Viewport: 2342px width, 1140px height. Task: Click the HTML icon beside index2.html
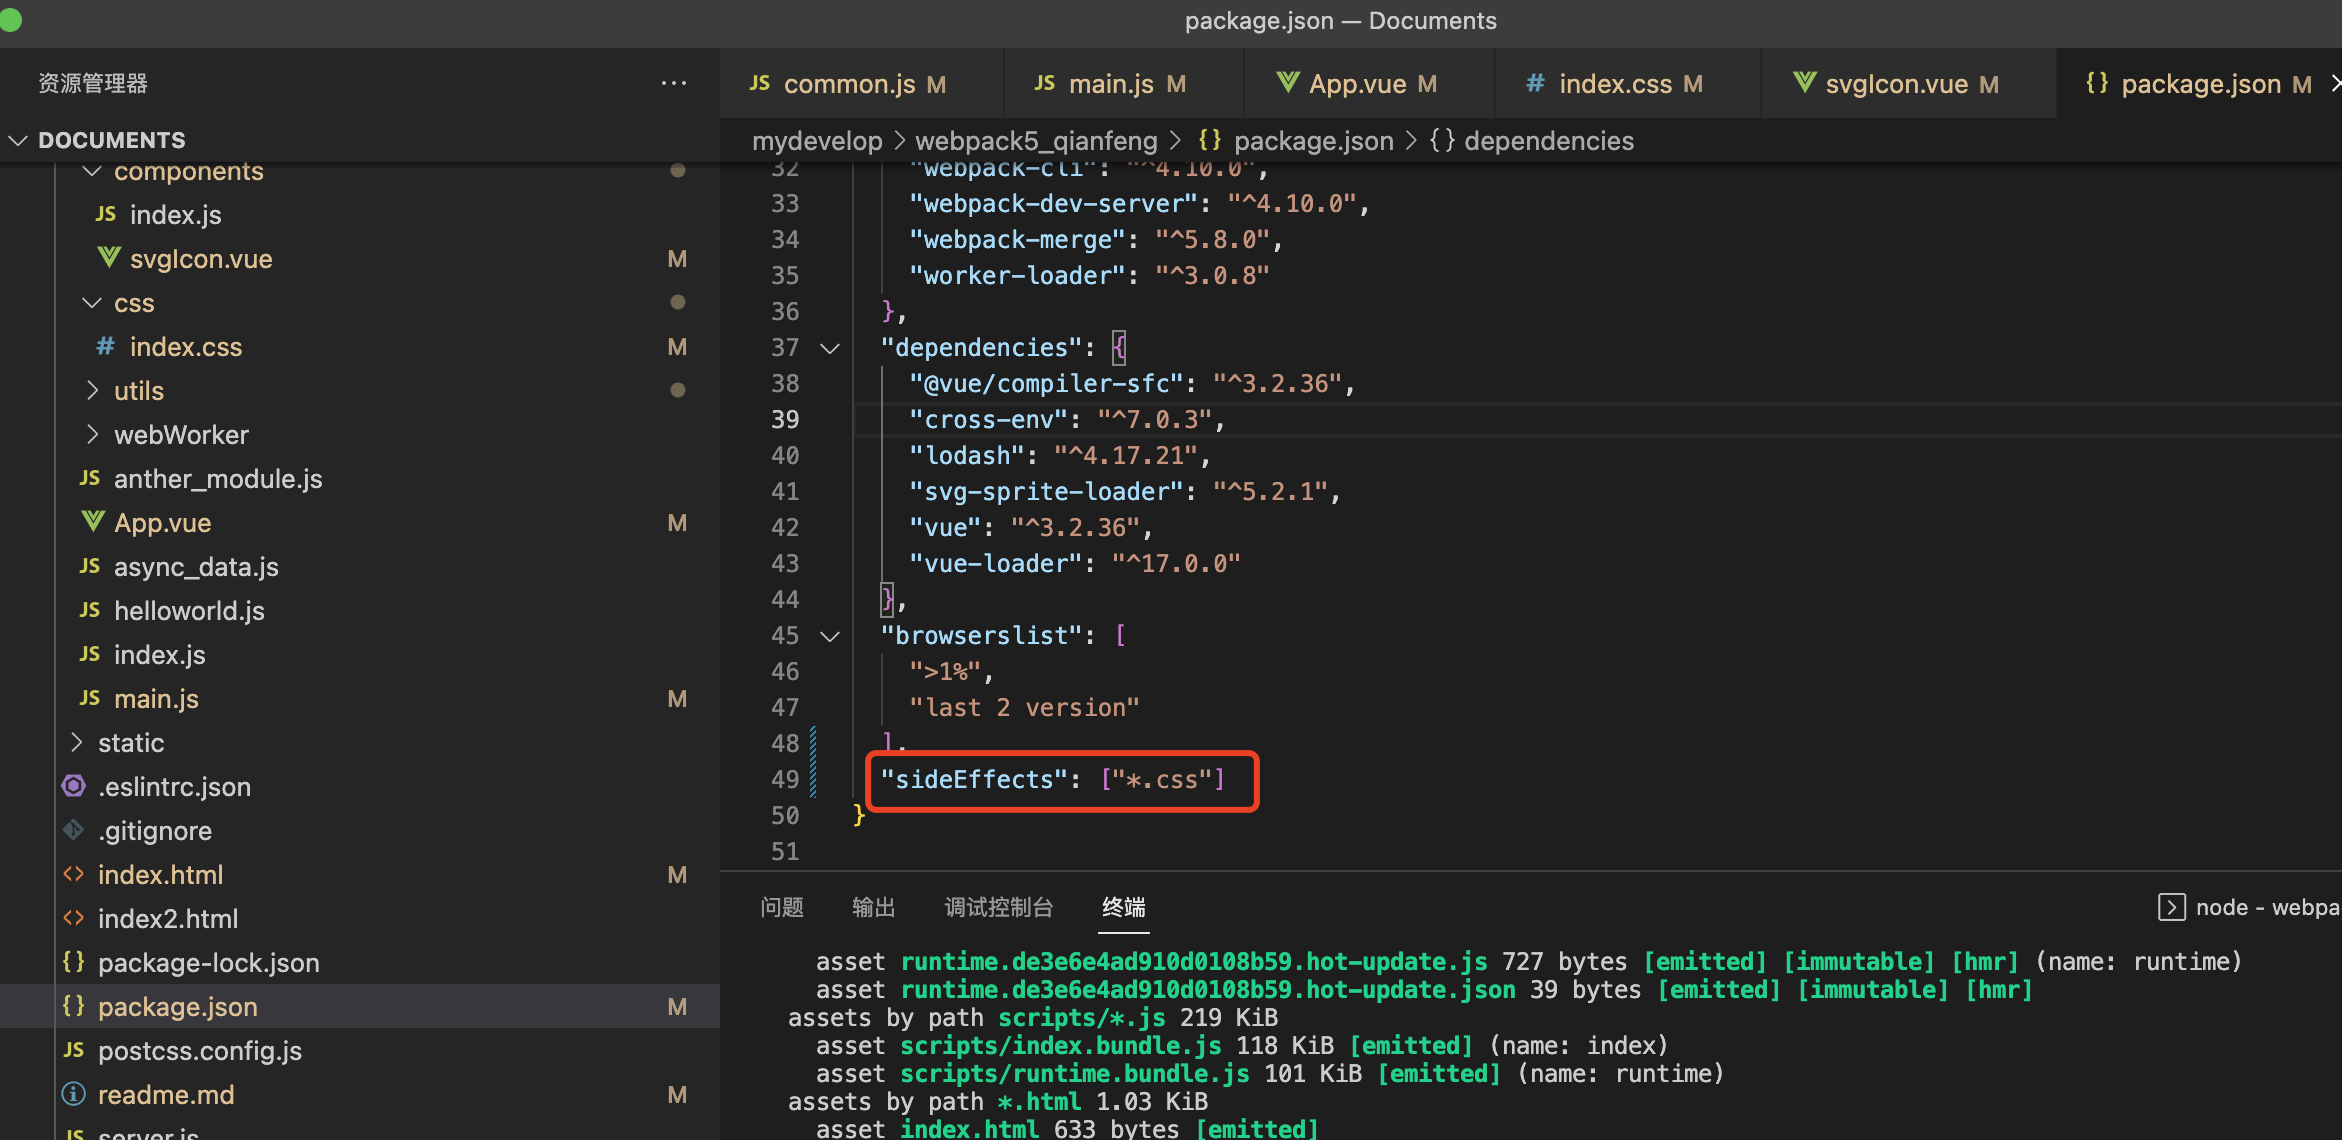tap(74, 918)
